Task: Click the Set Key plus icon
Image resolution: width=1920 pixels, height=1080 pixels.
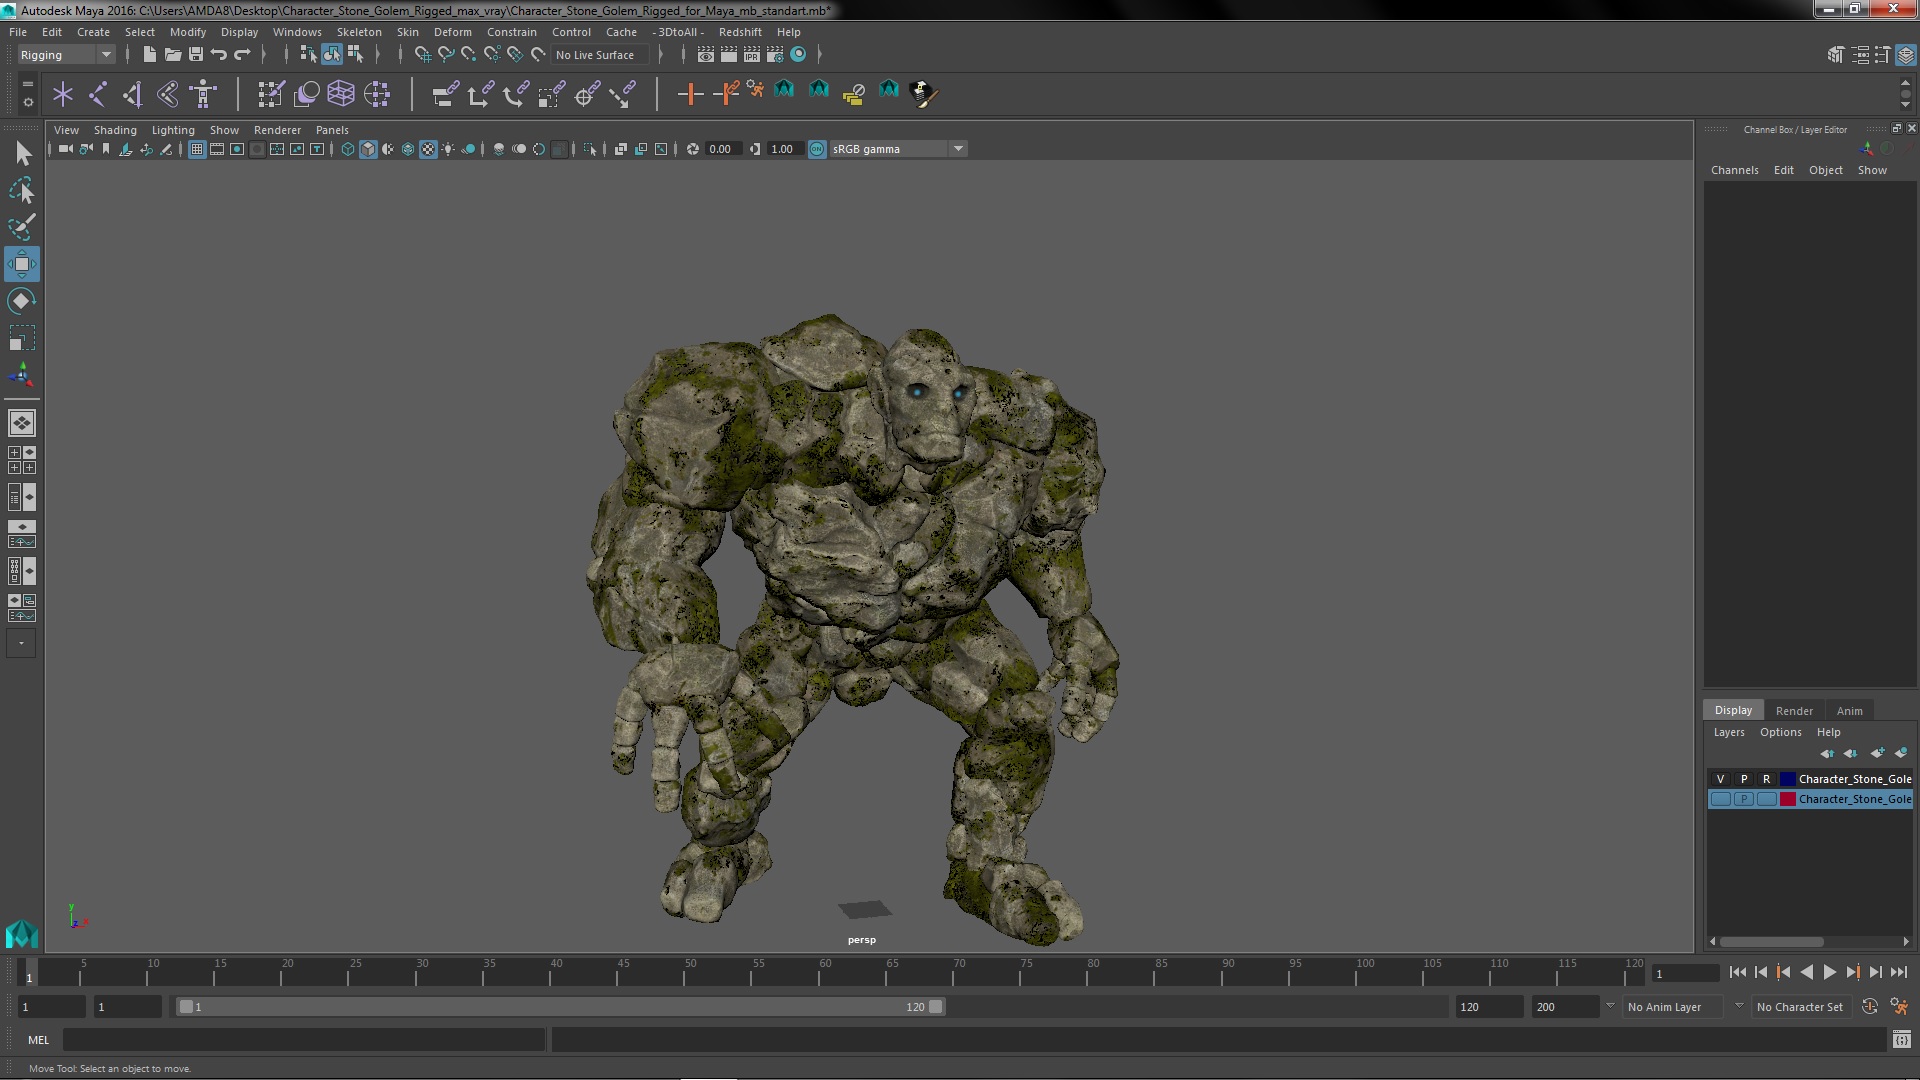Action: point(689,94)
